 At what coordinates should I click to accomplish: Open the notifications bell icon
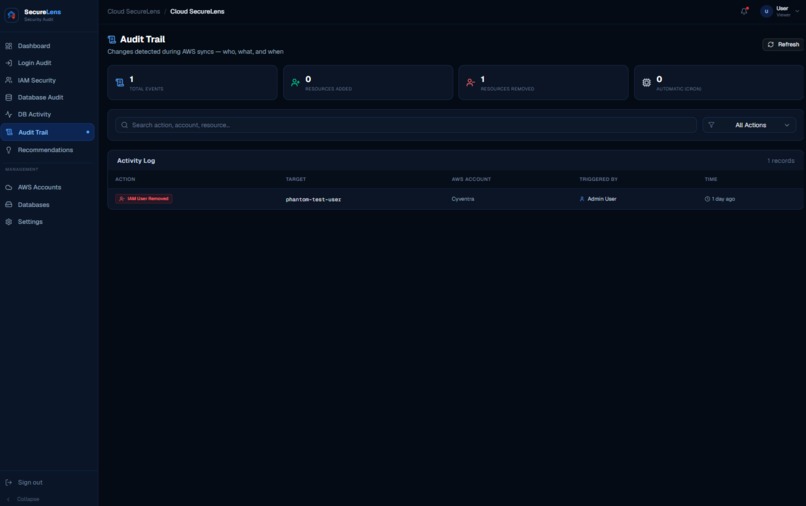click(x=744, y=11)
